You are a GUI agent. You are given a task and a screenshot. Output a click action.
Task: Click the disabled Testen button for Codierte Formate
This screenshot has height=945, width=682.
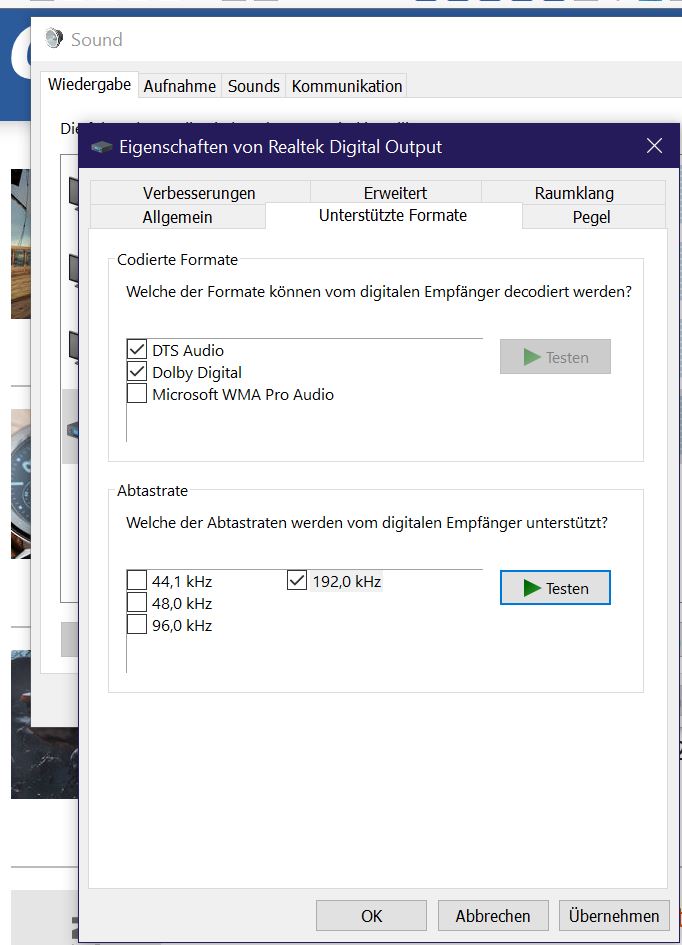[x=555, y=357]
